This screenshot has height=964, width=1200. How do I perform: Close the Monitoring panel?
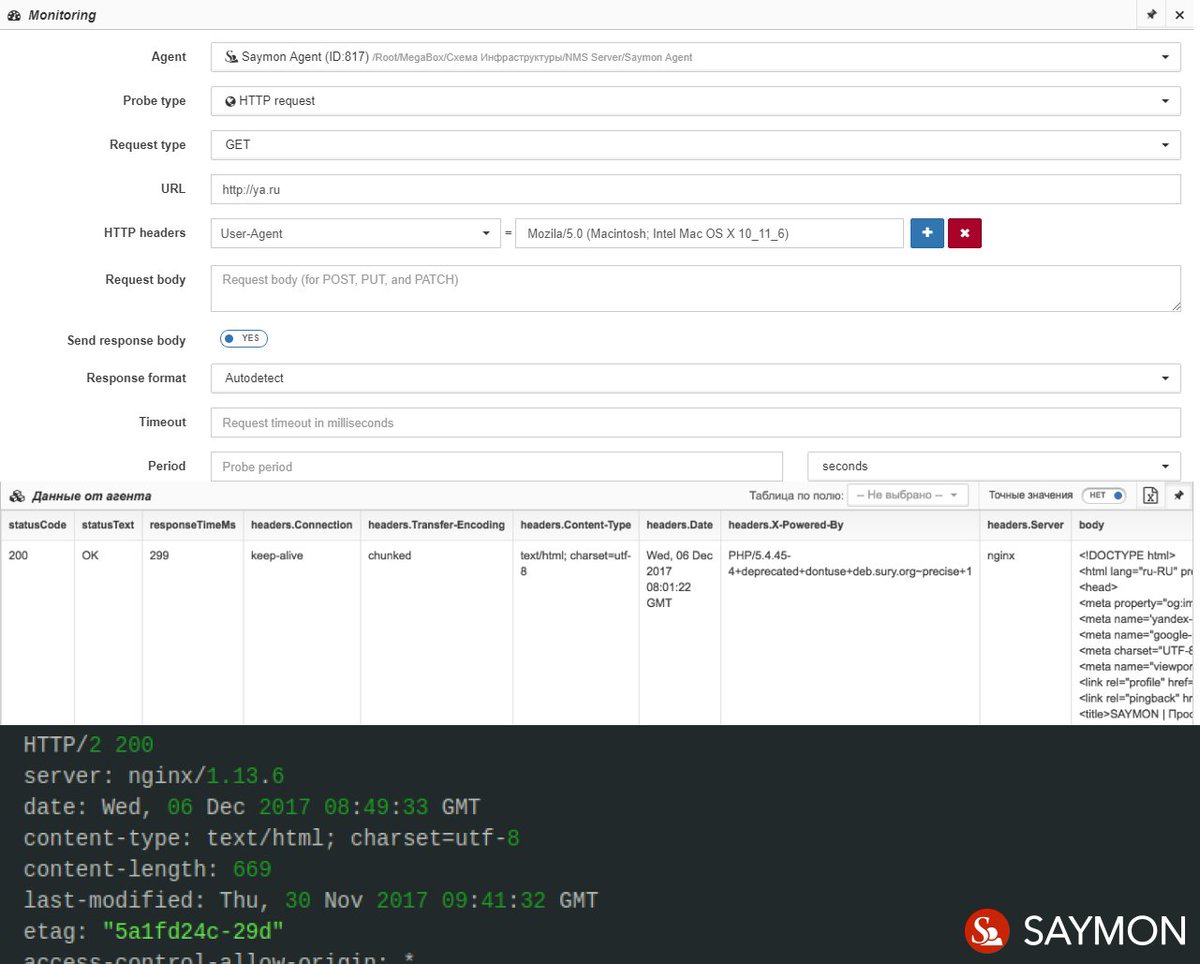1180,15
